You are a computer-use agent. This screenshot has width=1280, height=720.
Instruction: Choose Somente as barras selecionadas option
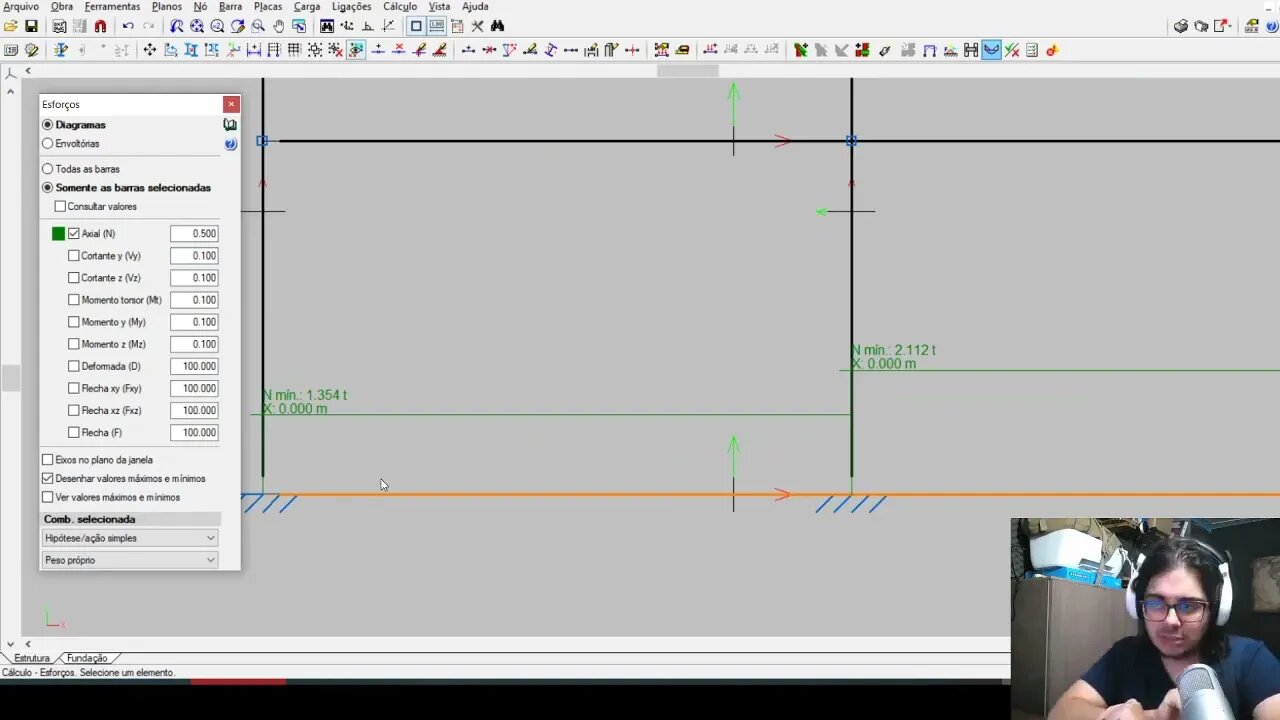[x=47, y=188]
